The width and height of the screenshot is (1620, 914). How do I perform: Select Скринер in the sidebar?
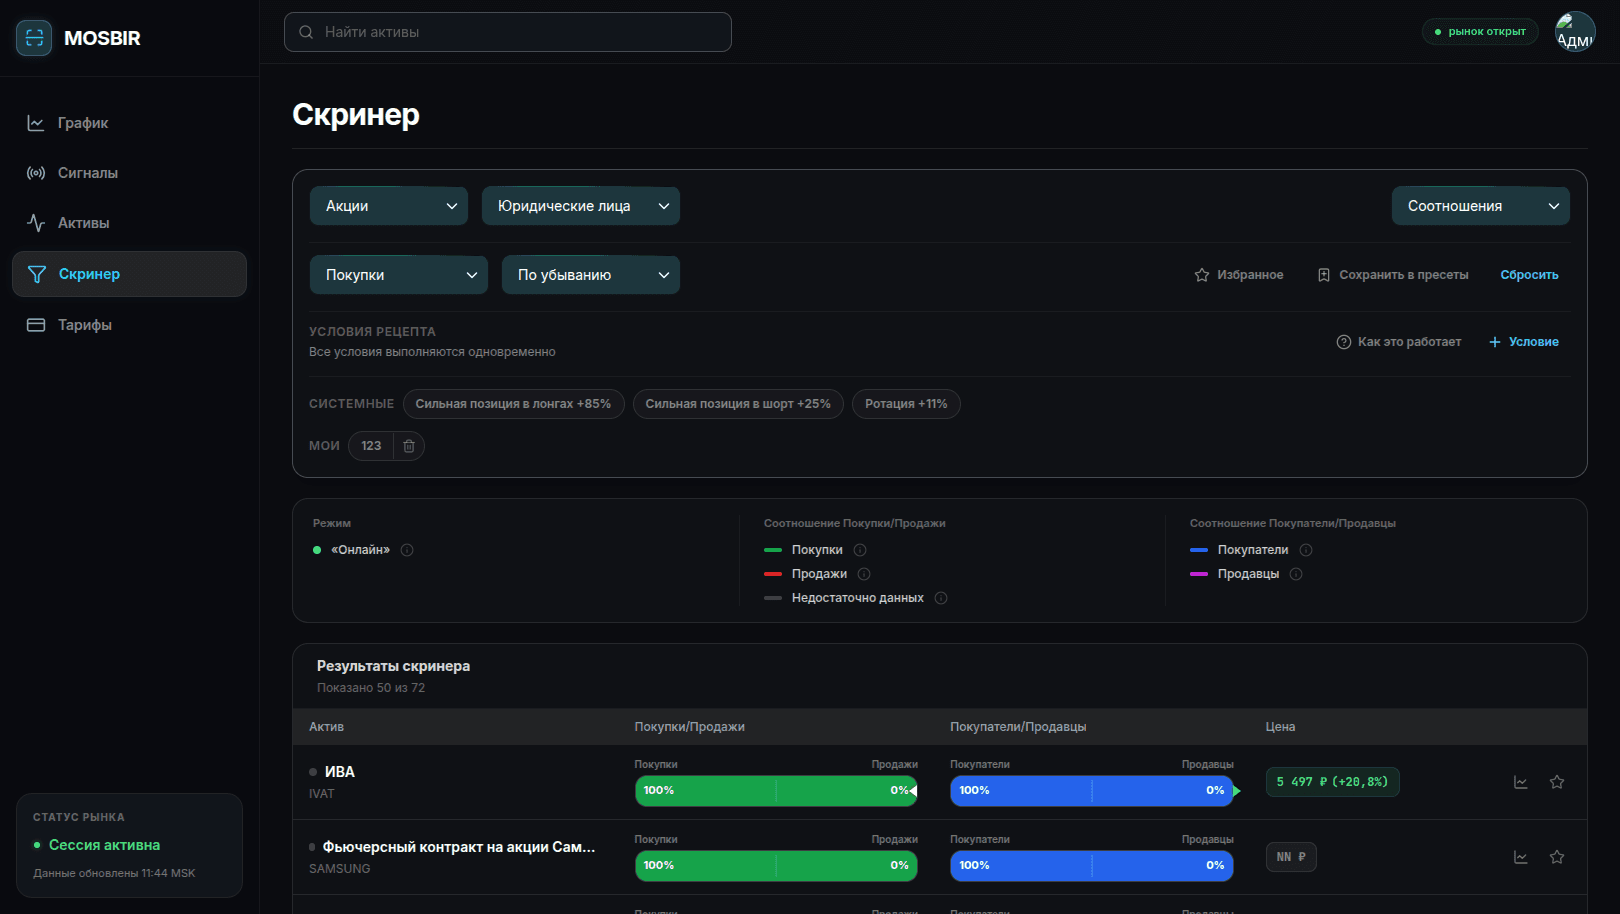point(129,274)
